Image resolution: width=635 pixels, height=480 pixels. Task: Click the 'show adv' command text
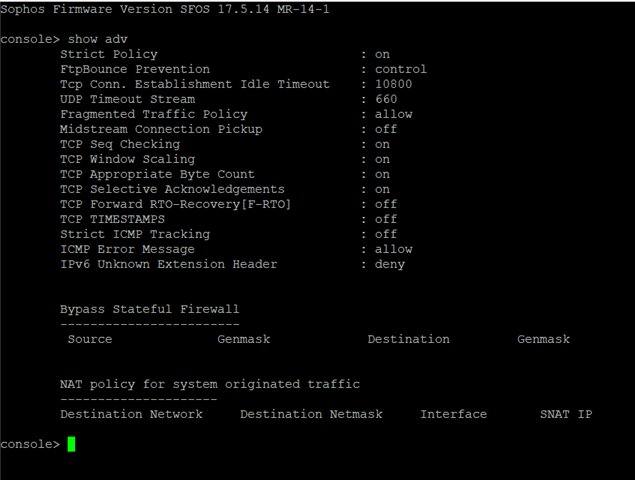click(98, 39)
